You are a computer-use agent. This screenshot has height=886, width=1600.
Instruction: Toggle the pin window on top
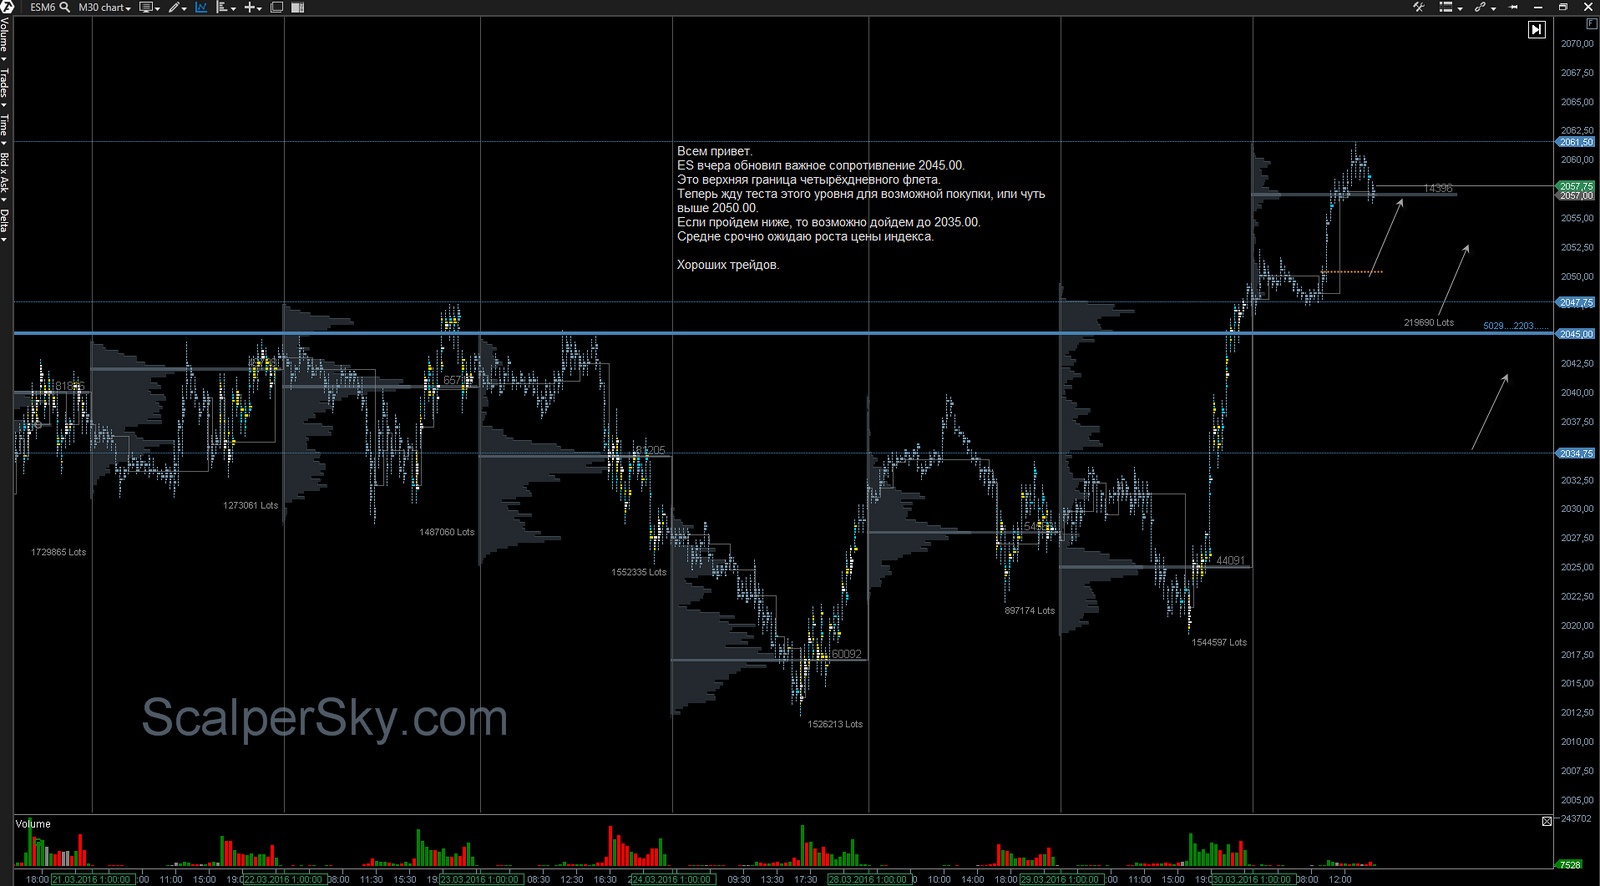coord(1513,7)
